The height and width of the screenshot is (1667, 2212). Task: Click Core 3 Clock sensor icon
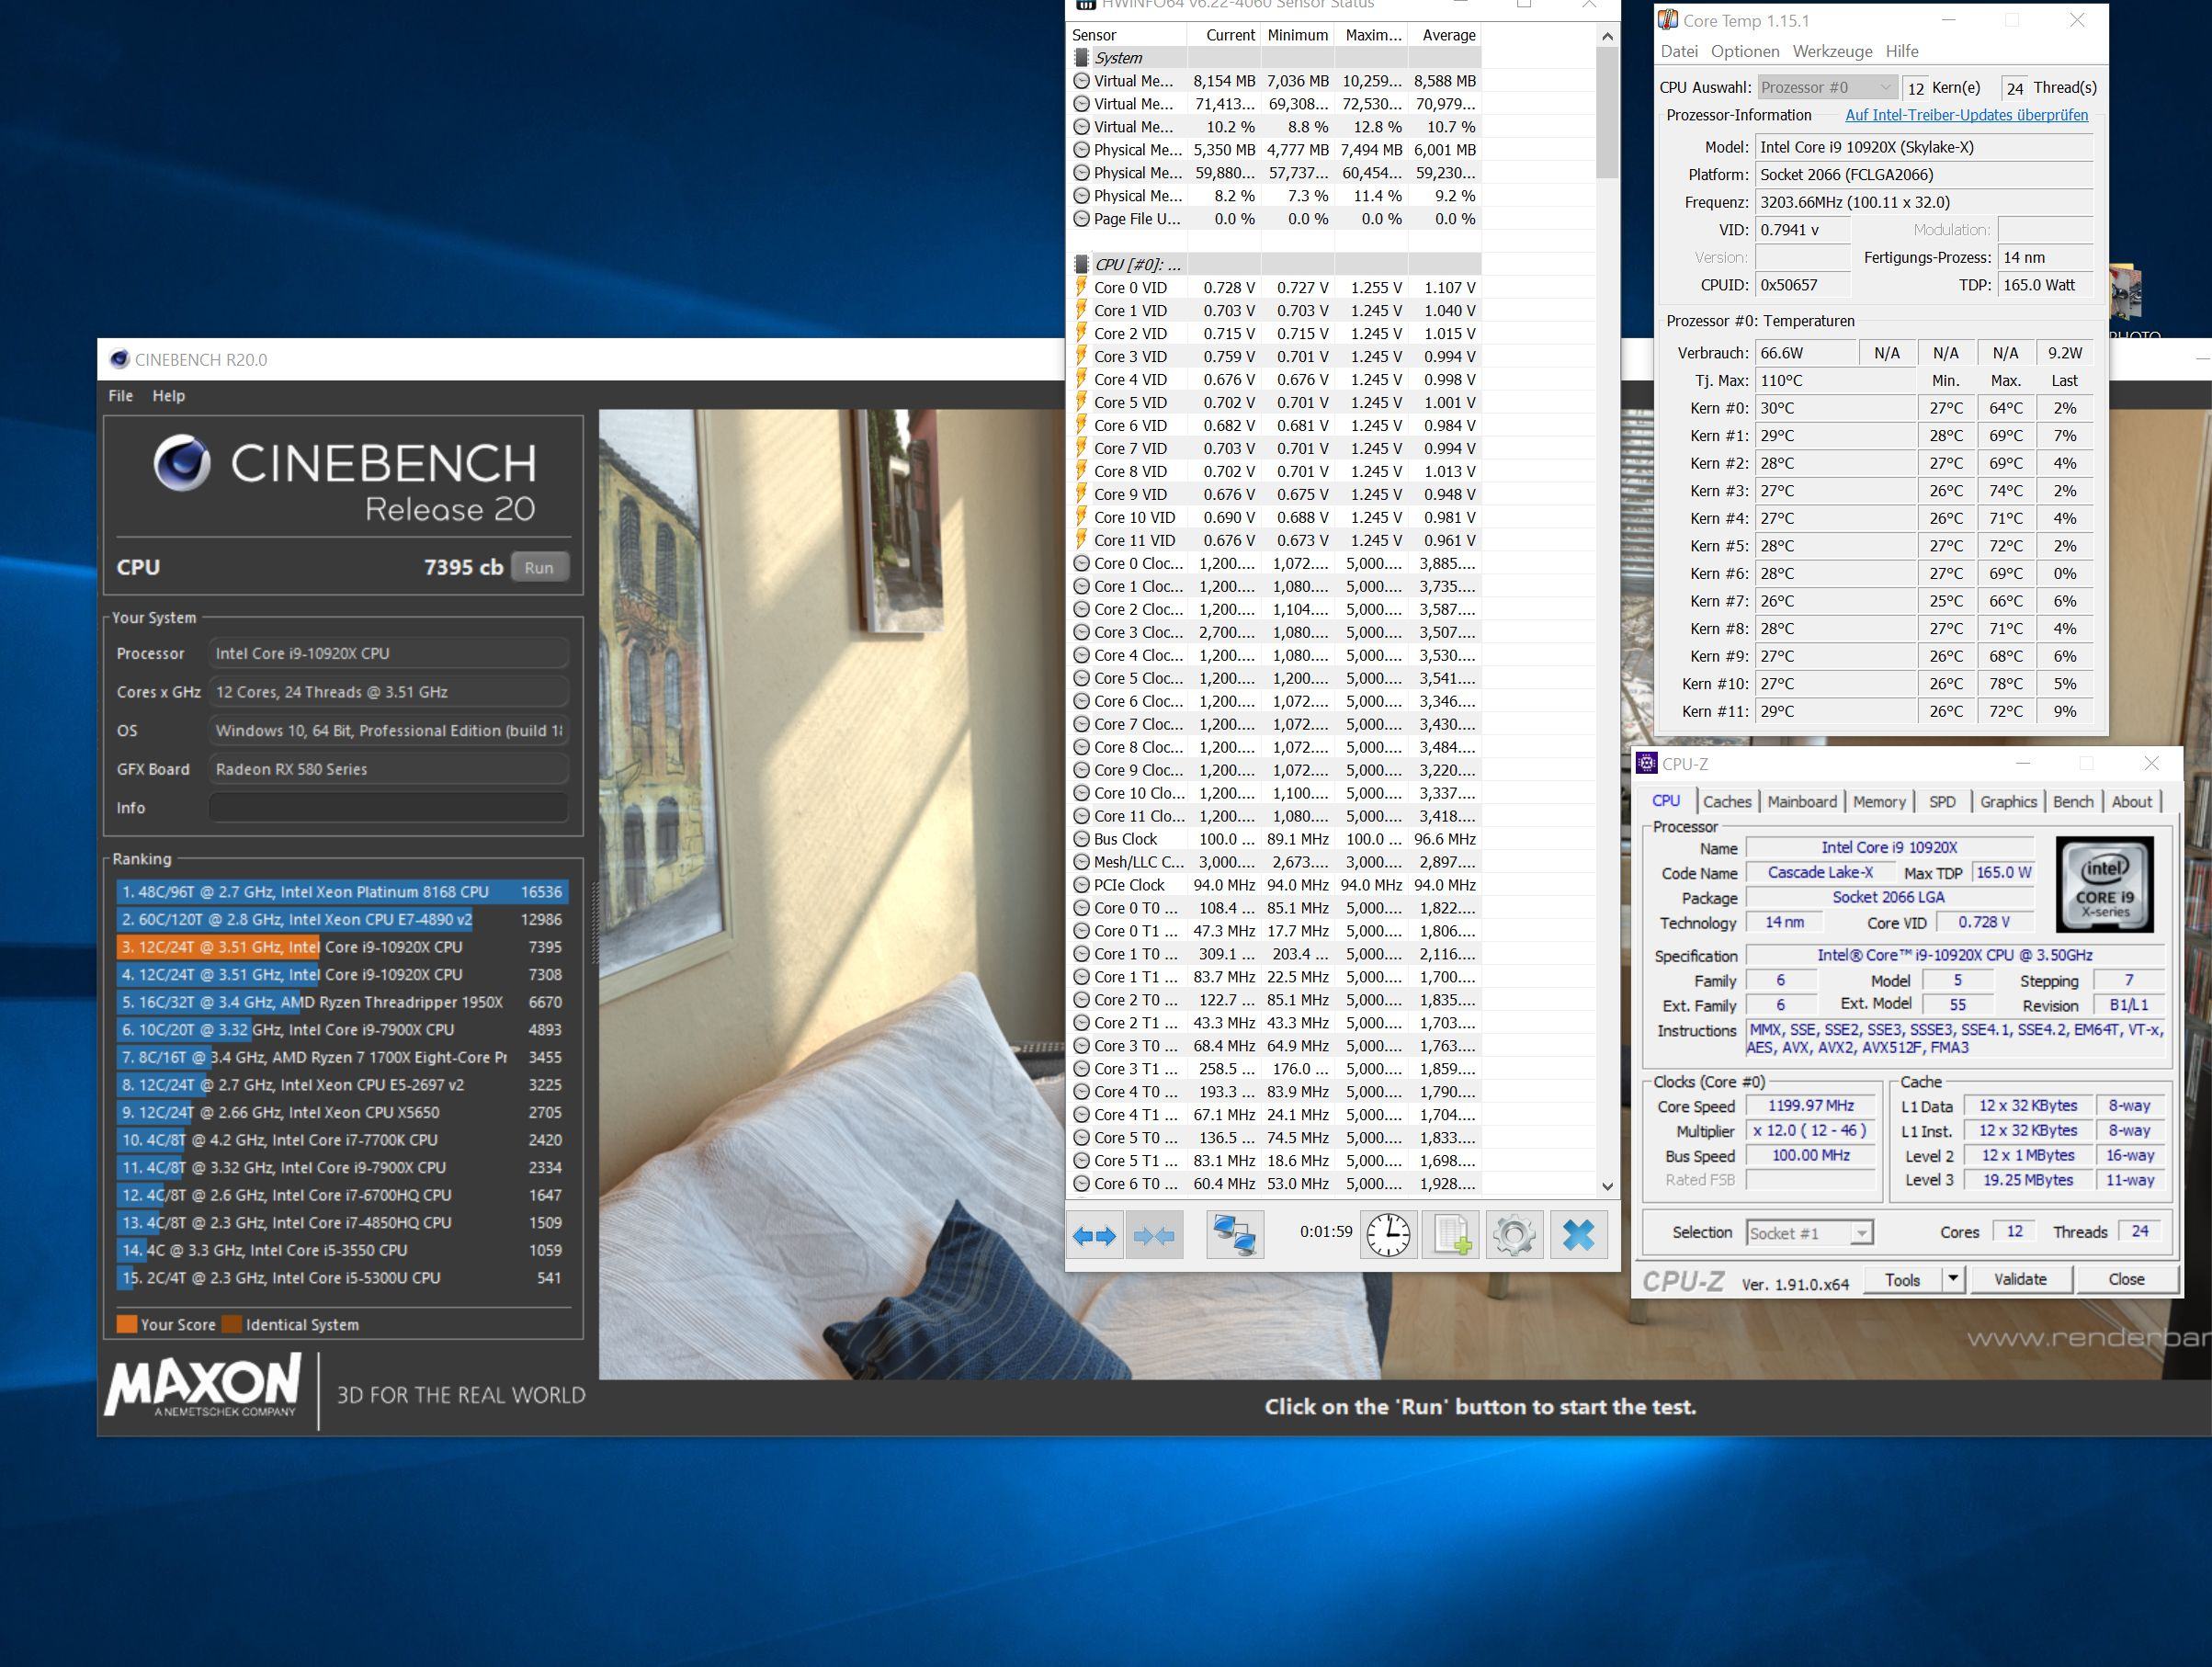(x=1081, y=633)
